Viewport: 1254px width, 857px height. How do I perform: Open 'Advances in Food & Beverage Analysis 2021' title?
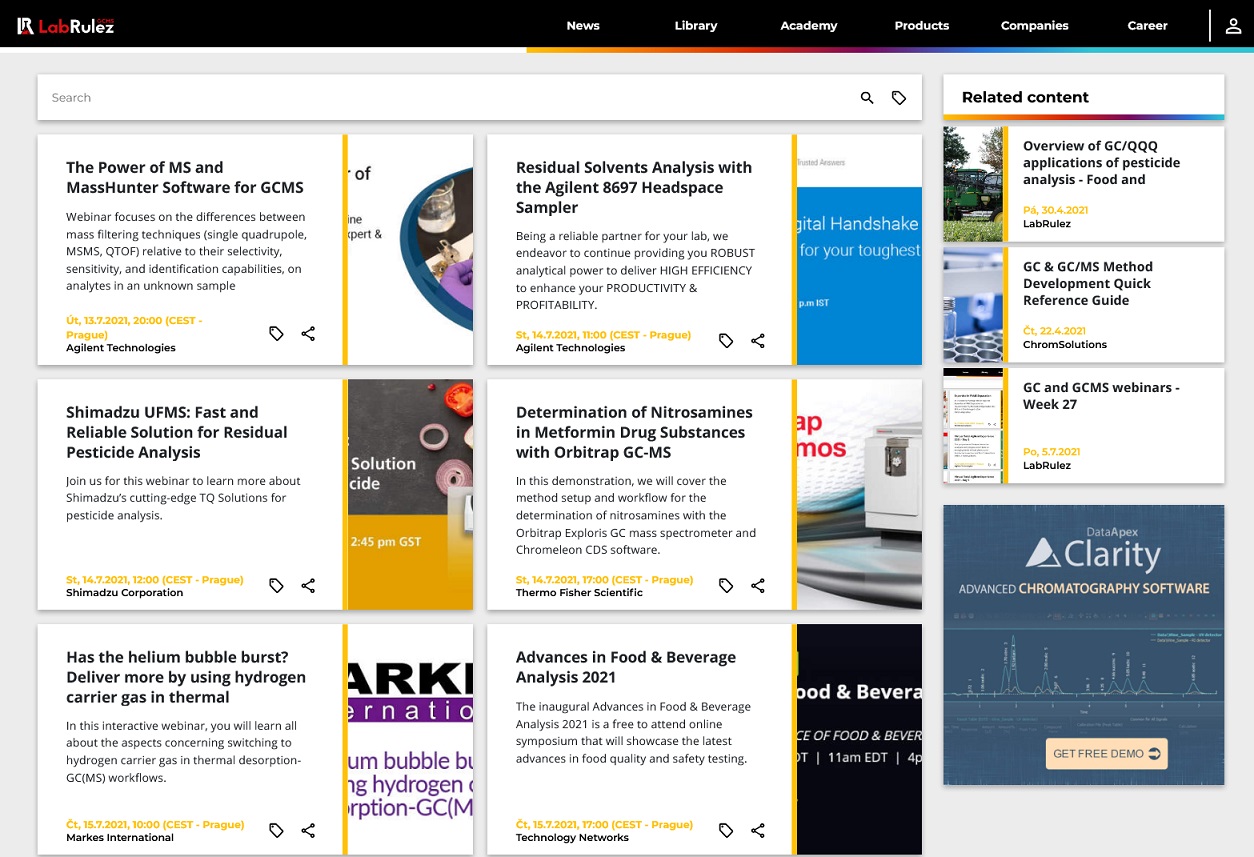click(x=626, y=667)
